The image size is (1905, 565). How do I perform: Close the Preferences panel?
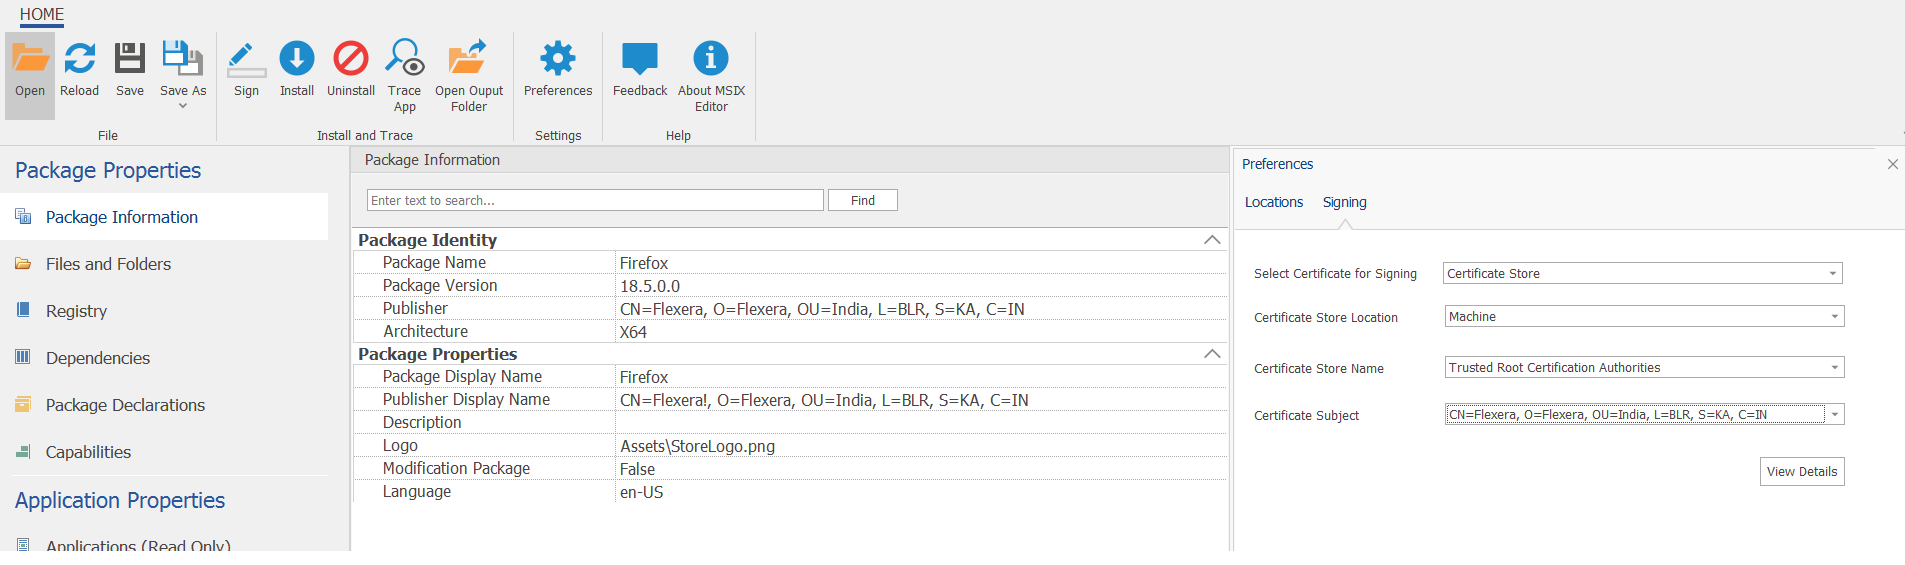coord(1892,164)
